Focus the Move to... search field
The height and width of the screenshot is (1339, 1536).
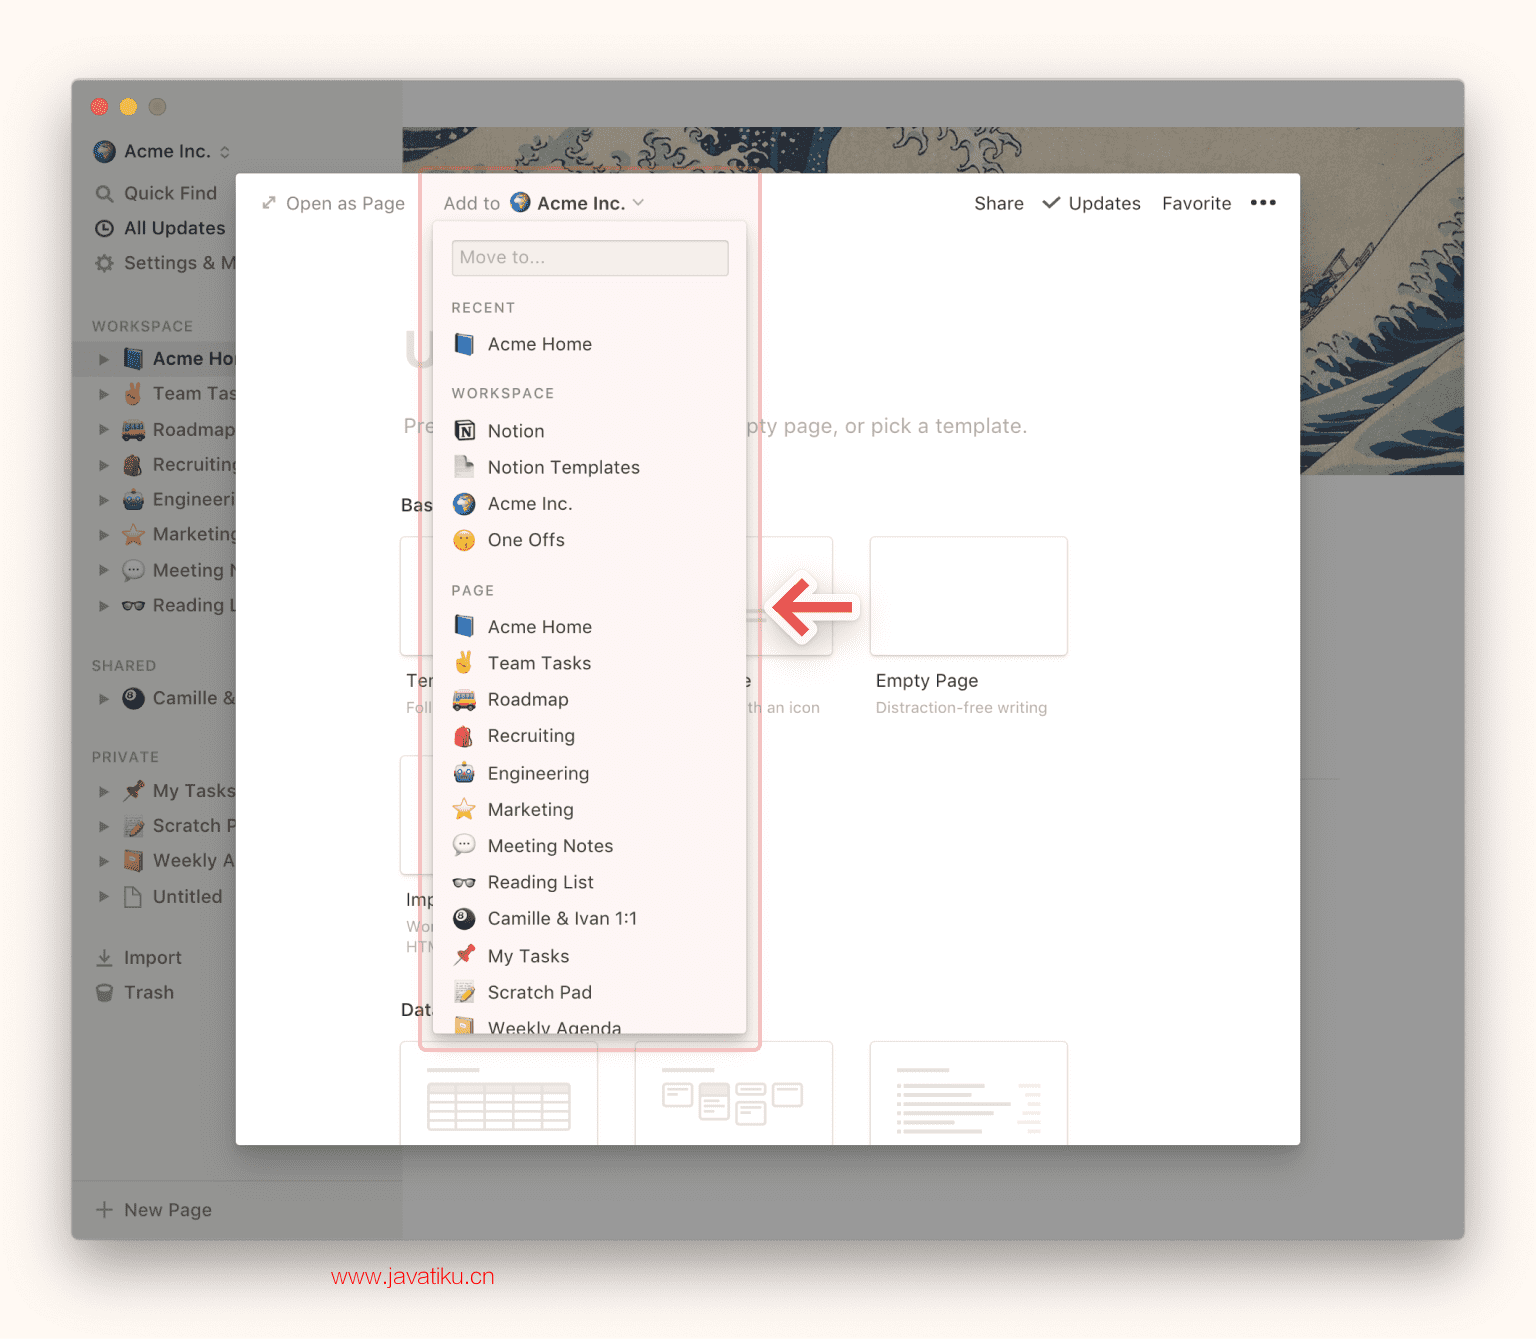point(590,258)
